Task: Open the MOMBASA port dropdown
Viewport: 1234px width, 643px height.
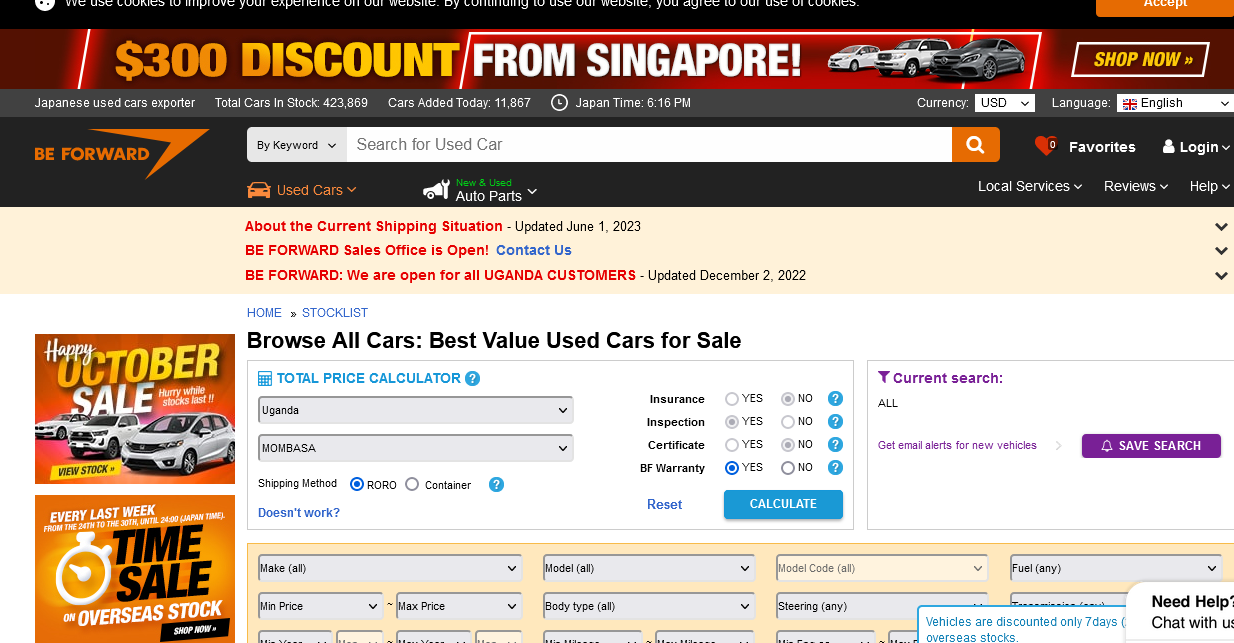Action: [x=415, y=448]
